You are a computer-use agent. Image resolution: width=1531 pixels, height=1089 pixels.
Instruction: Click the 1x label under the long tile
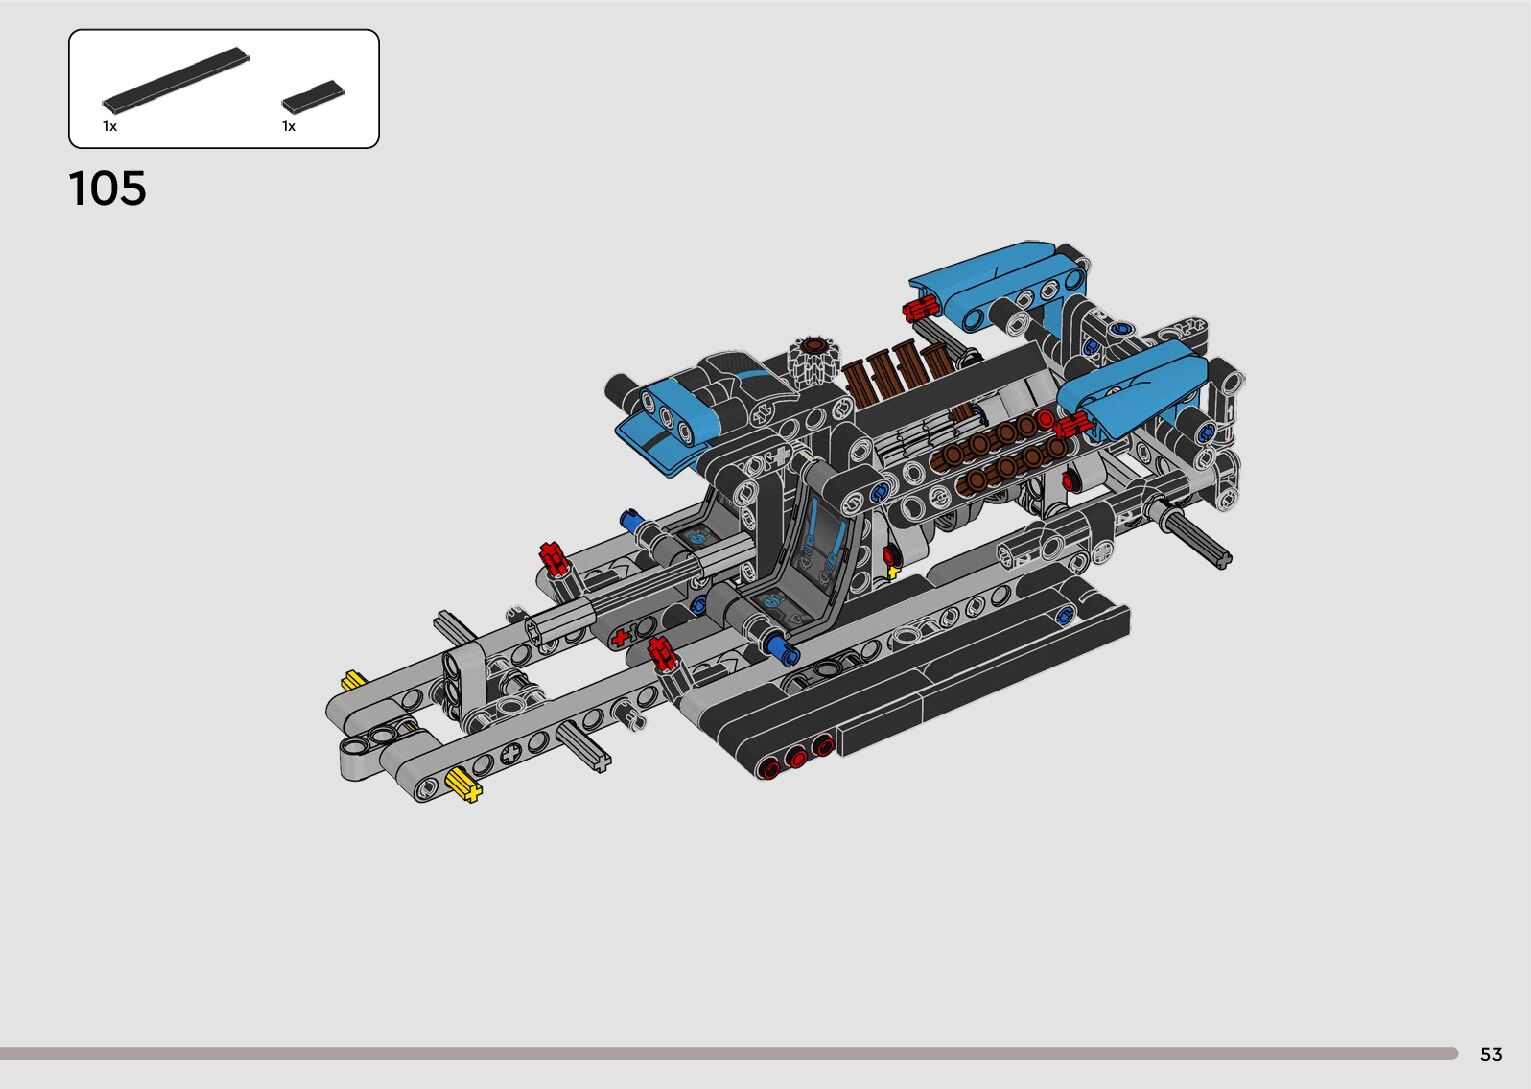coord(110,126)
